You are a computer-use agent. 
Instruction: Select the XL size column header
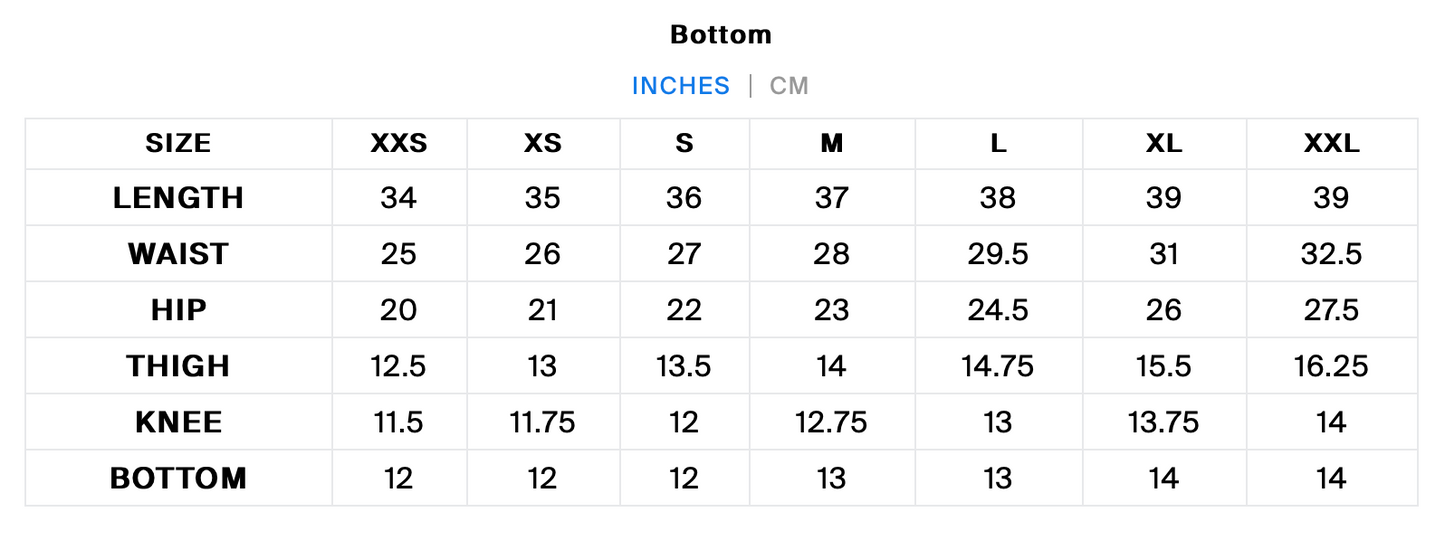coord(1164,144)
